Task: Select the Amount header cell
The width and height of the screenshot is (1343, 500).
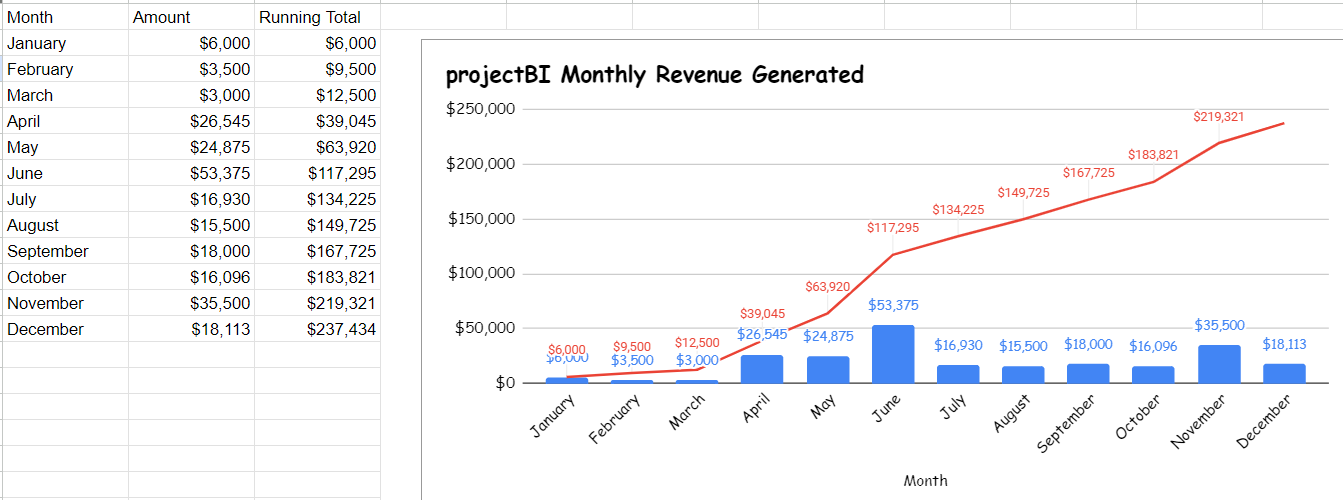Action: (x=191, y=17)
